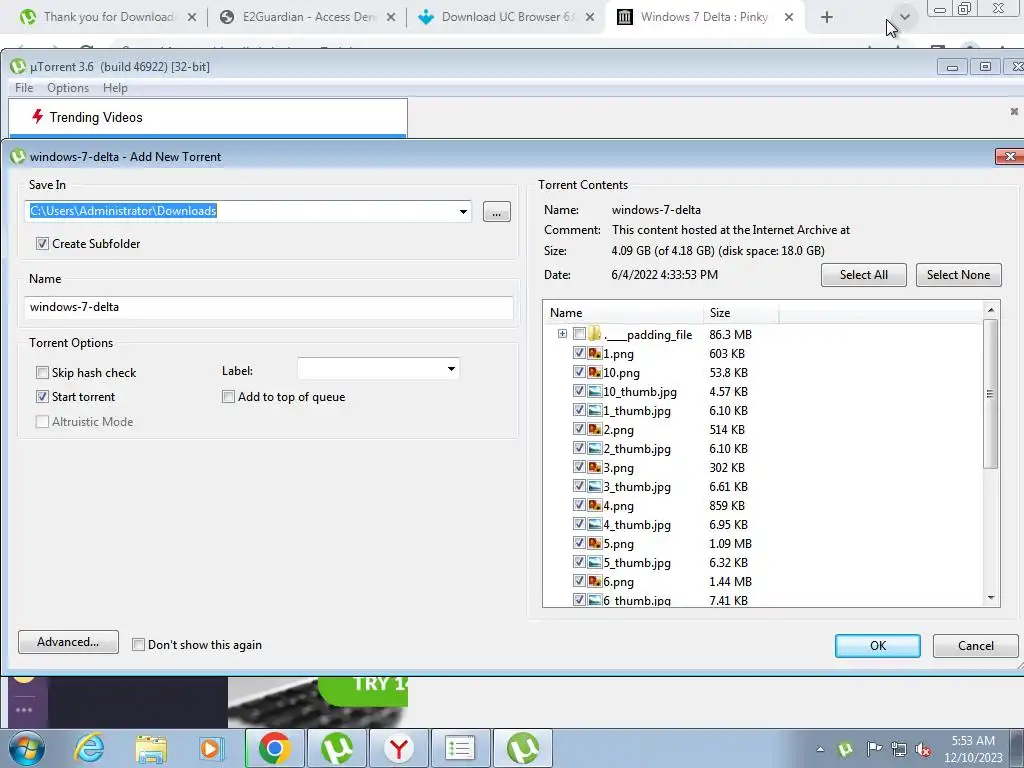
Task: Switch to Download UC Browser tab
Action: [507, 17]
